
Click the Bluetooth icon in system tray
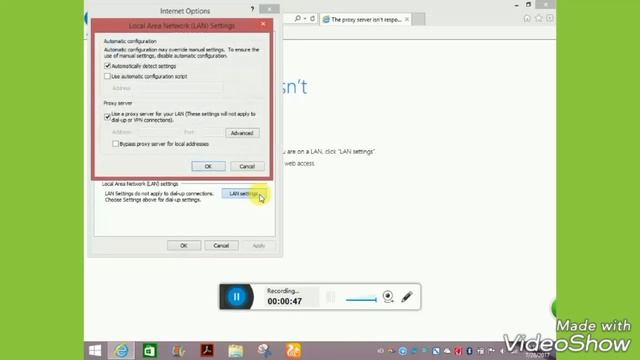(x=469, y=351)
